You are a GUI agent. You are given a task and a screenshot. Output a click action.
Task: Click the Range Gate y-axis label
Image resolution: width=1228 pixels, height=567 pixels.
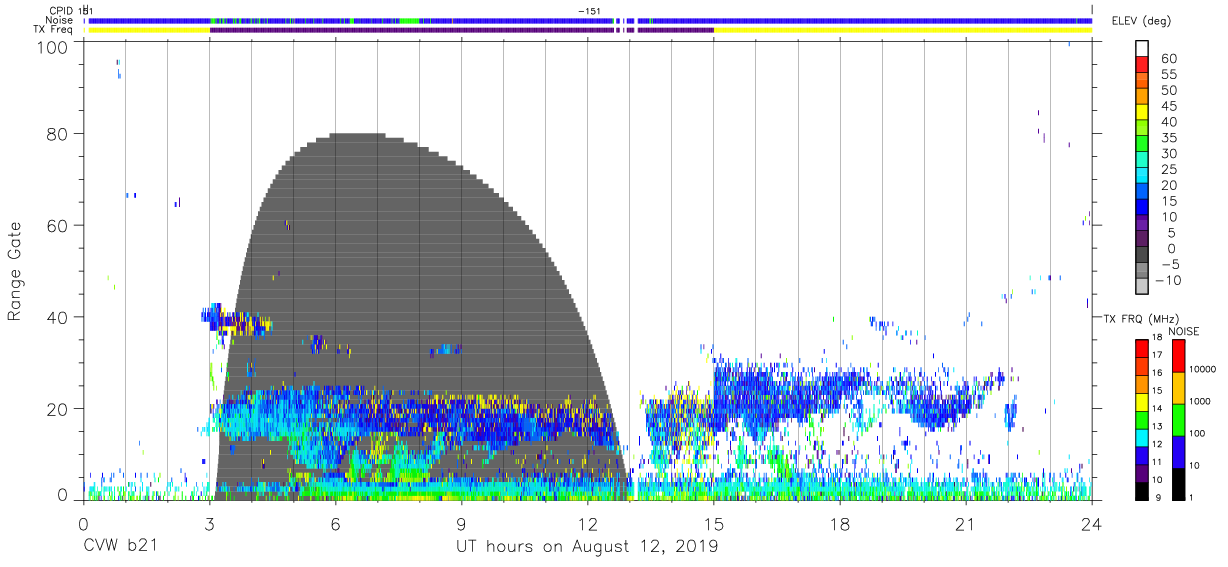pyautogui.click(x=15, y=272)
